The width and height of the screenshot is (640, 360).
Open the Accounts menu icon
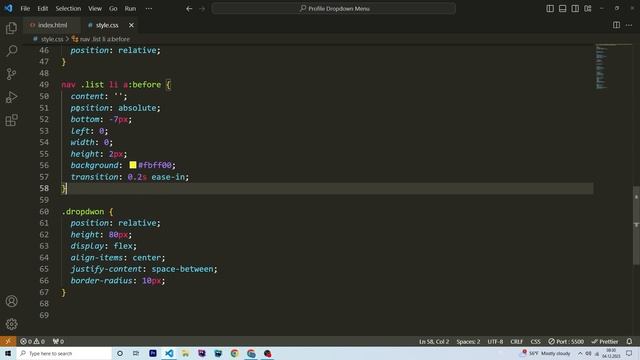click(11, 301)
